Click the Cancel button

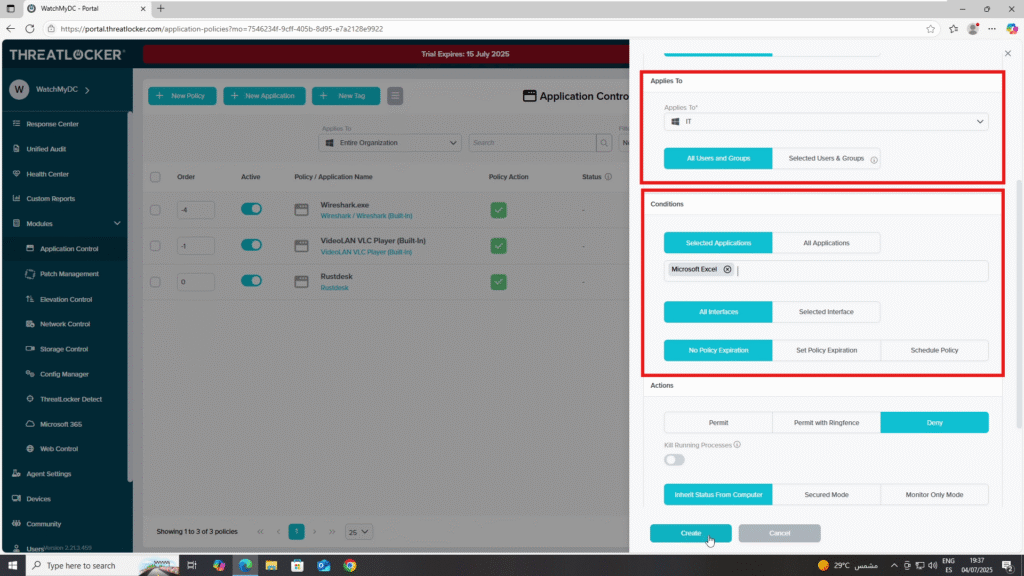click(779, 534)
